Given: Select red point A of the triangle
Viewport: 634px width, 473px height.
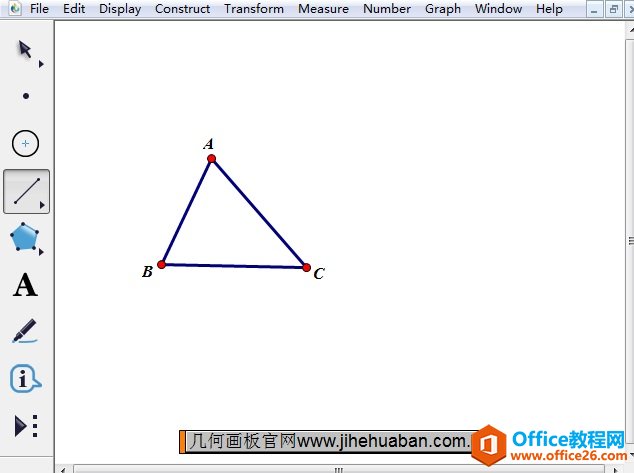Looking at the screenshot, I should pos(211,159).
